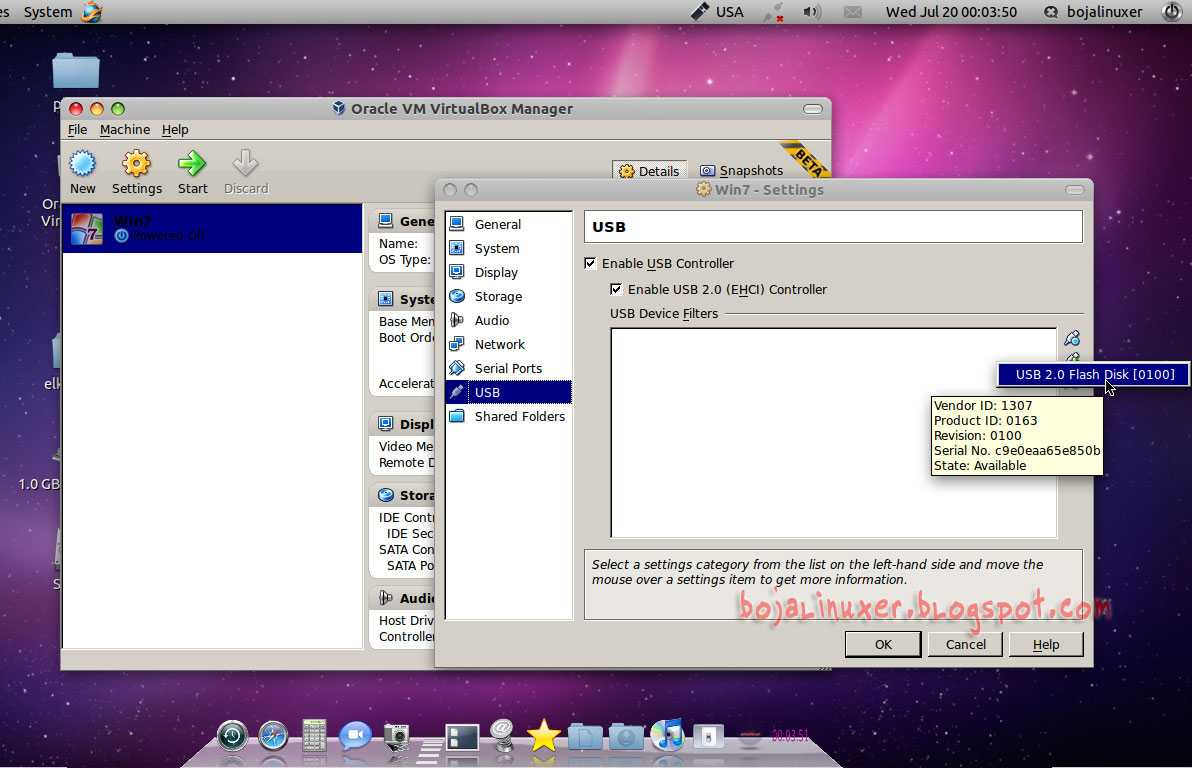The image size is (1192, 768).
Task: Click the Help button in Win7 Settings
Action: (1046, 645)
